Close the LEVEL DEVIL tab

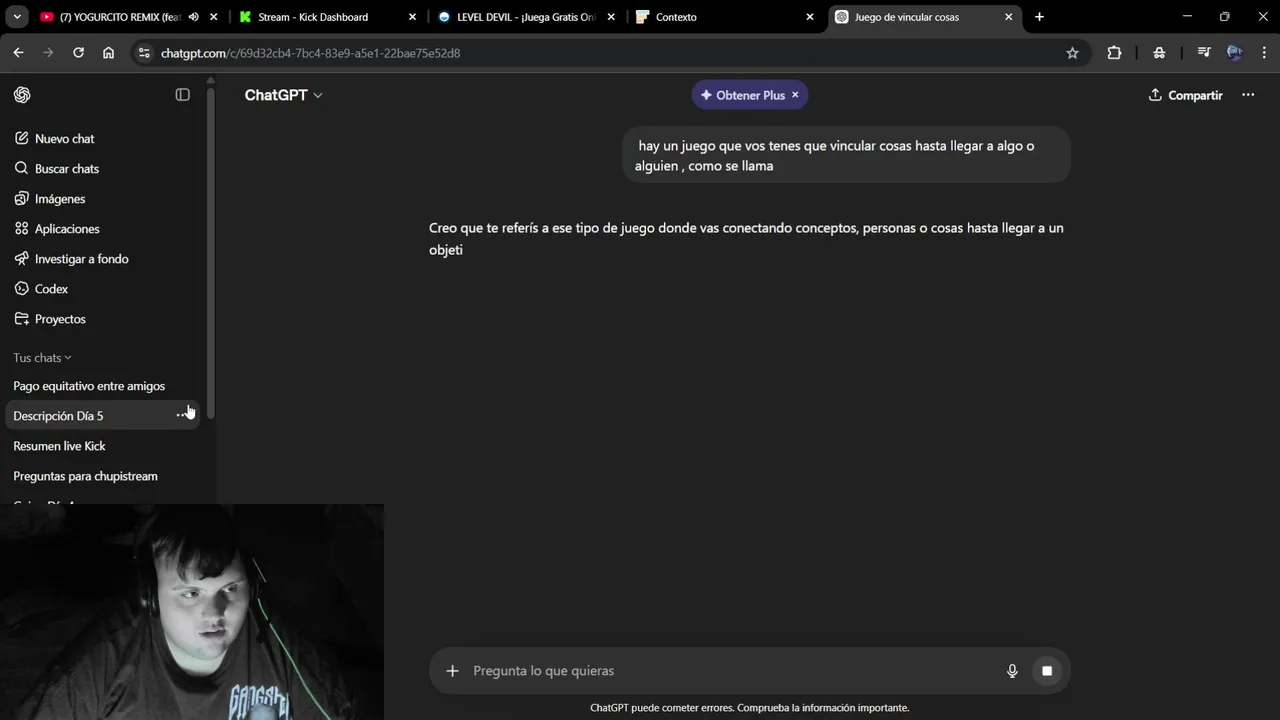tap(611, 17)
